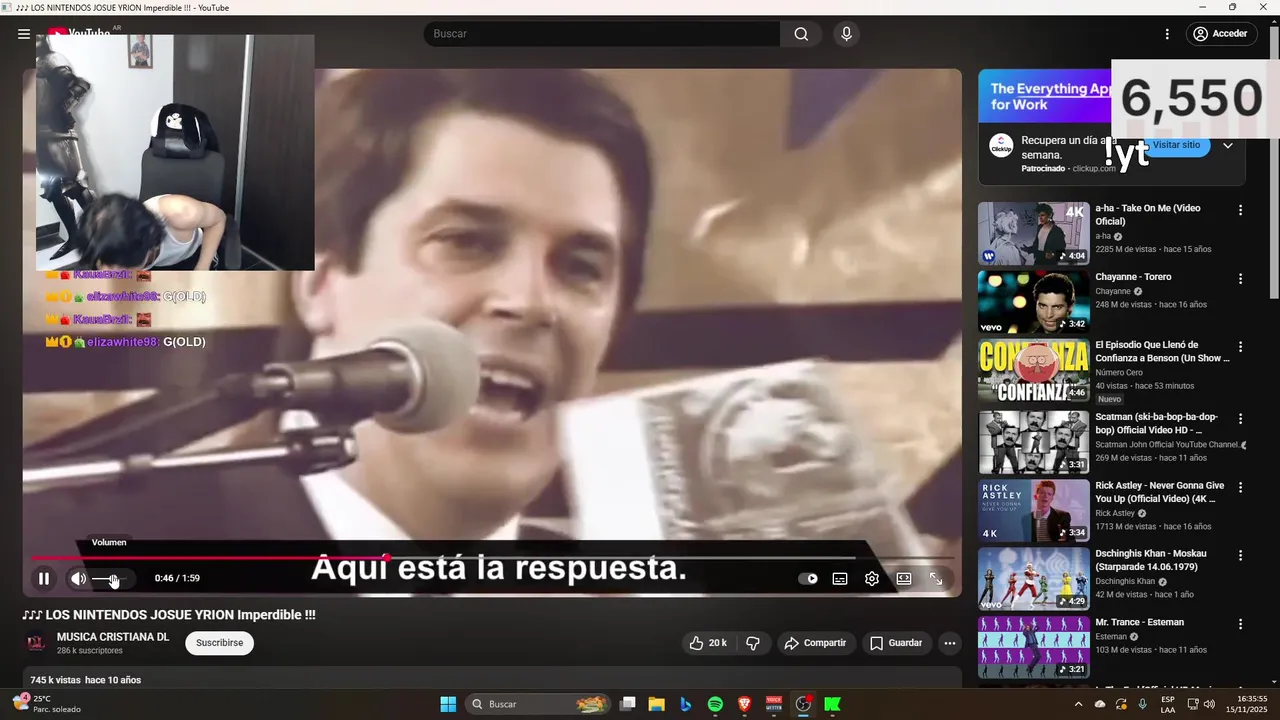Viewport: 1280px width, 720px height.
Task: Open options for Dschinghis Khan Moskau
Action: pyautogui.click(x=1240, y=555)
